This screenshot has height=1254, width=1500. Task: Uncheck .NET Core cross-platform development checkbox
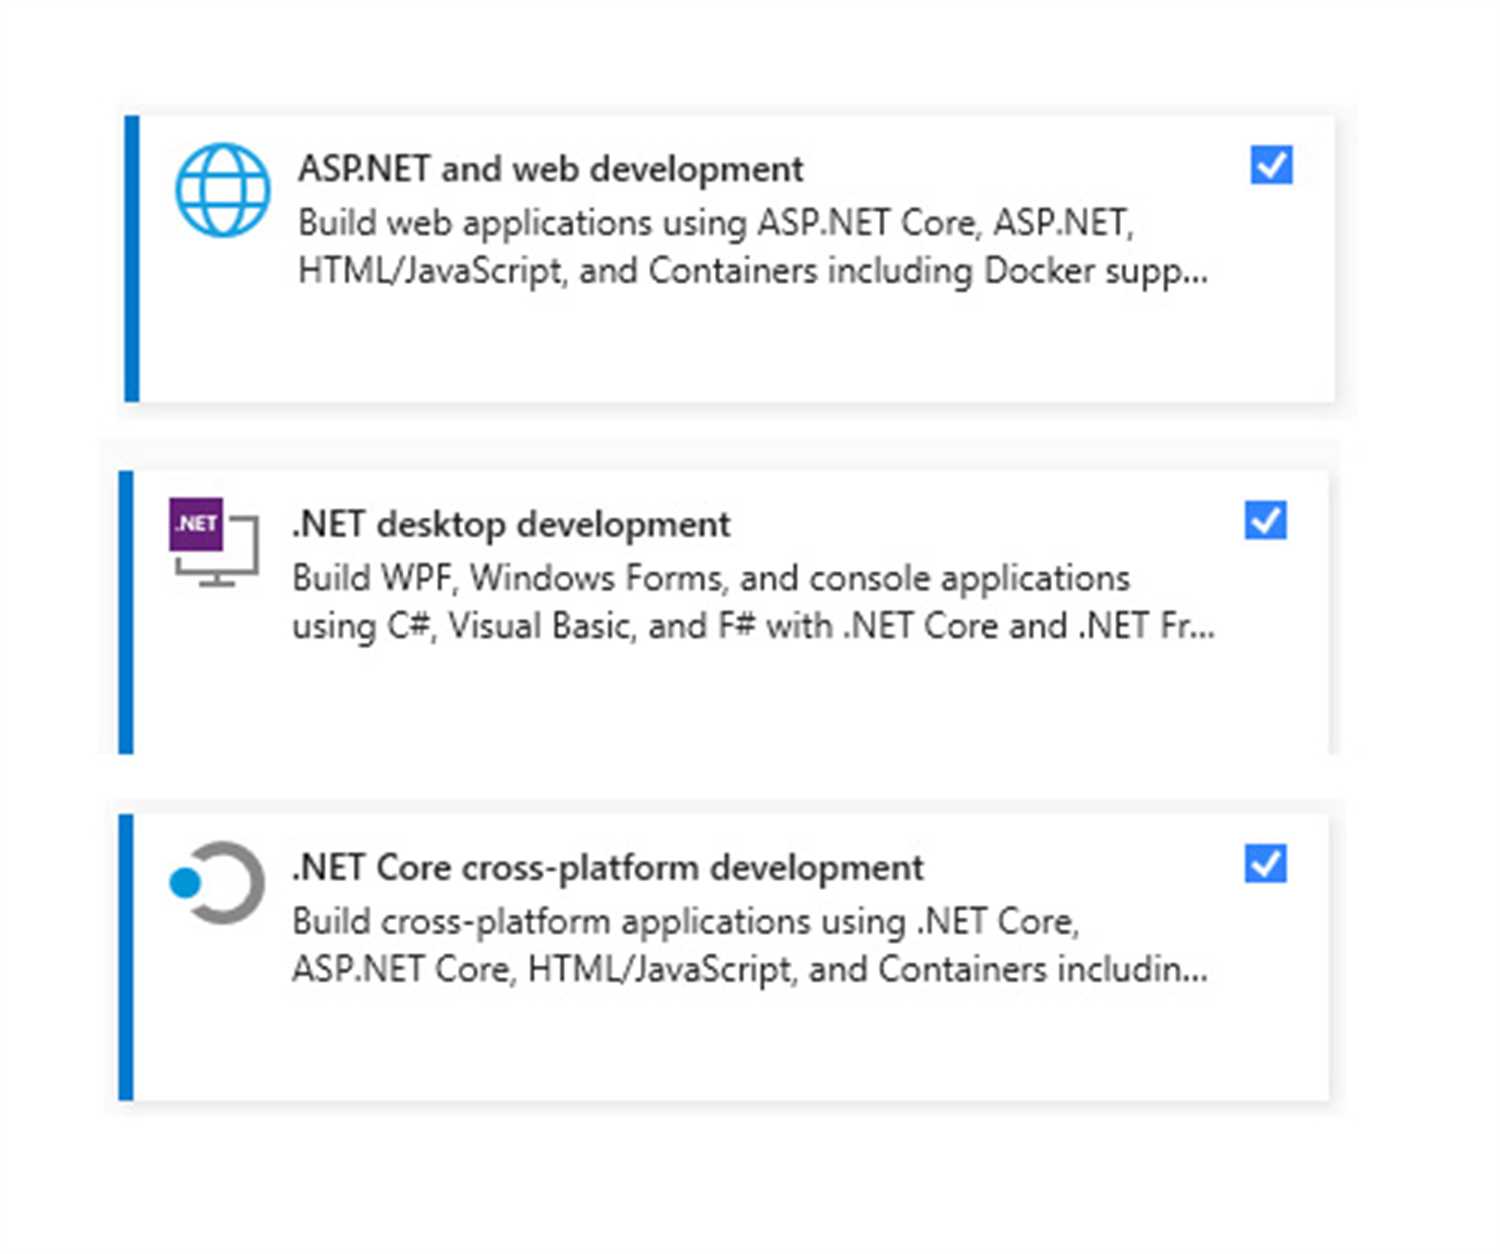1265,864
